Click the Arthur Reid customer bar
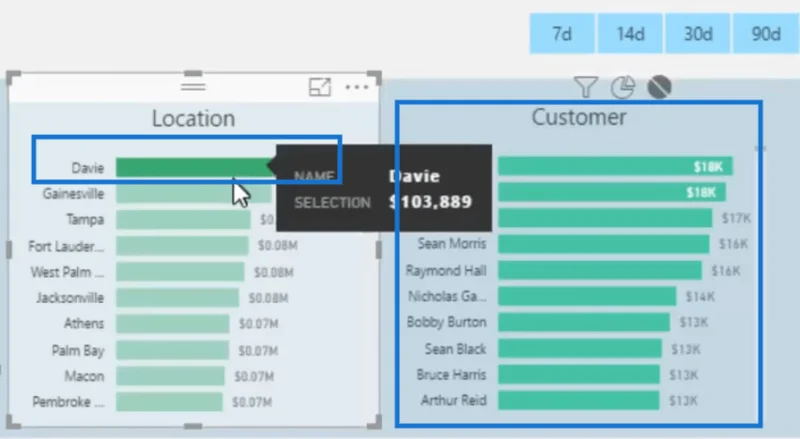This screenshot has width=800, height=439. click(x=579, y=400)
